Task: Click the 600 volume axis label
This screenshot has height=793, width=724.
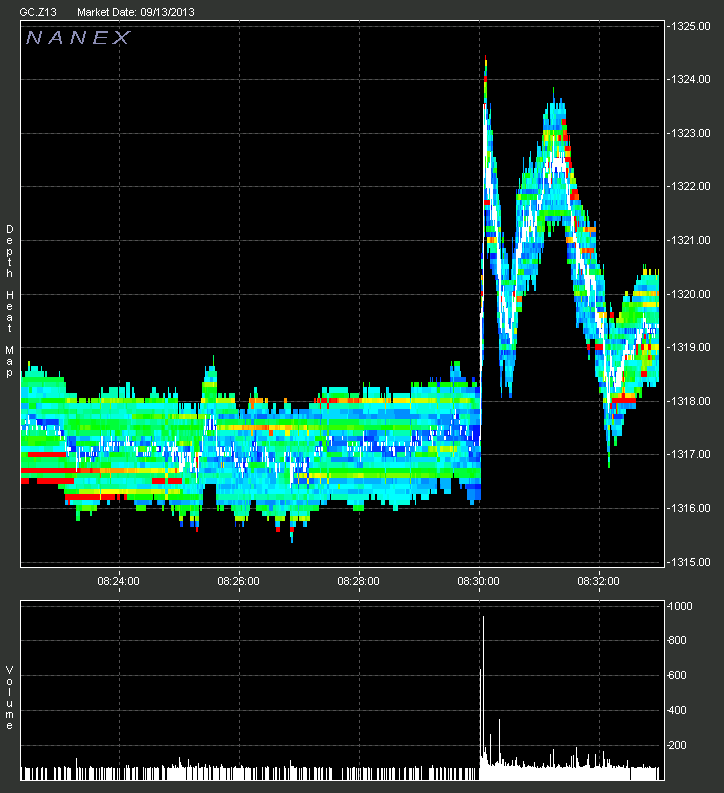Action: click(677, 676)
